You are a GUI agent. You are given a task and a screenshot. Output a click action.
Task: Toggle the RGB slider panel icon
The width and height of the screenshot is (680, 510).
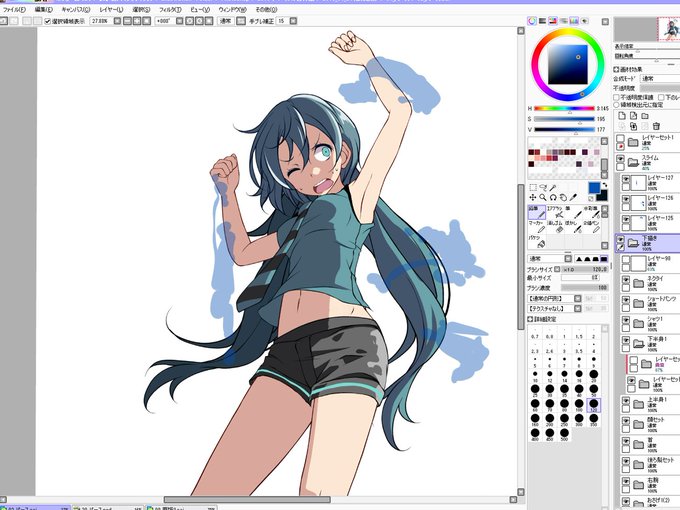click(x=542, y=21)
